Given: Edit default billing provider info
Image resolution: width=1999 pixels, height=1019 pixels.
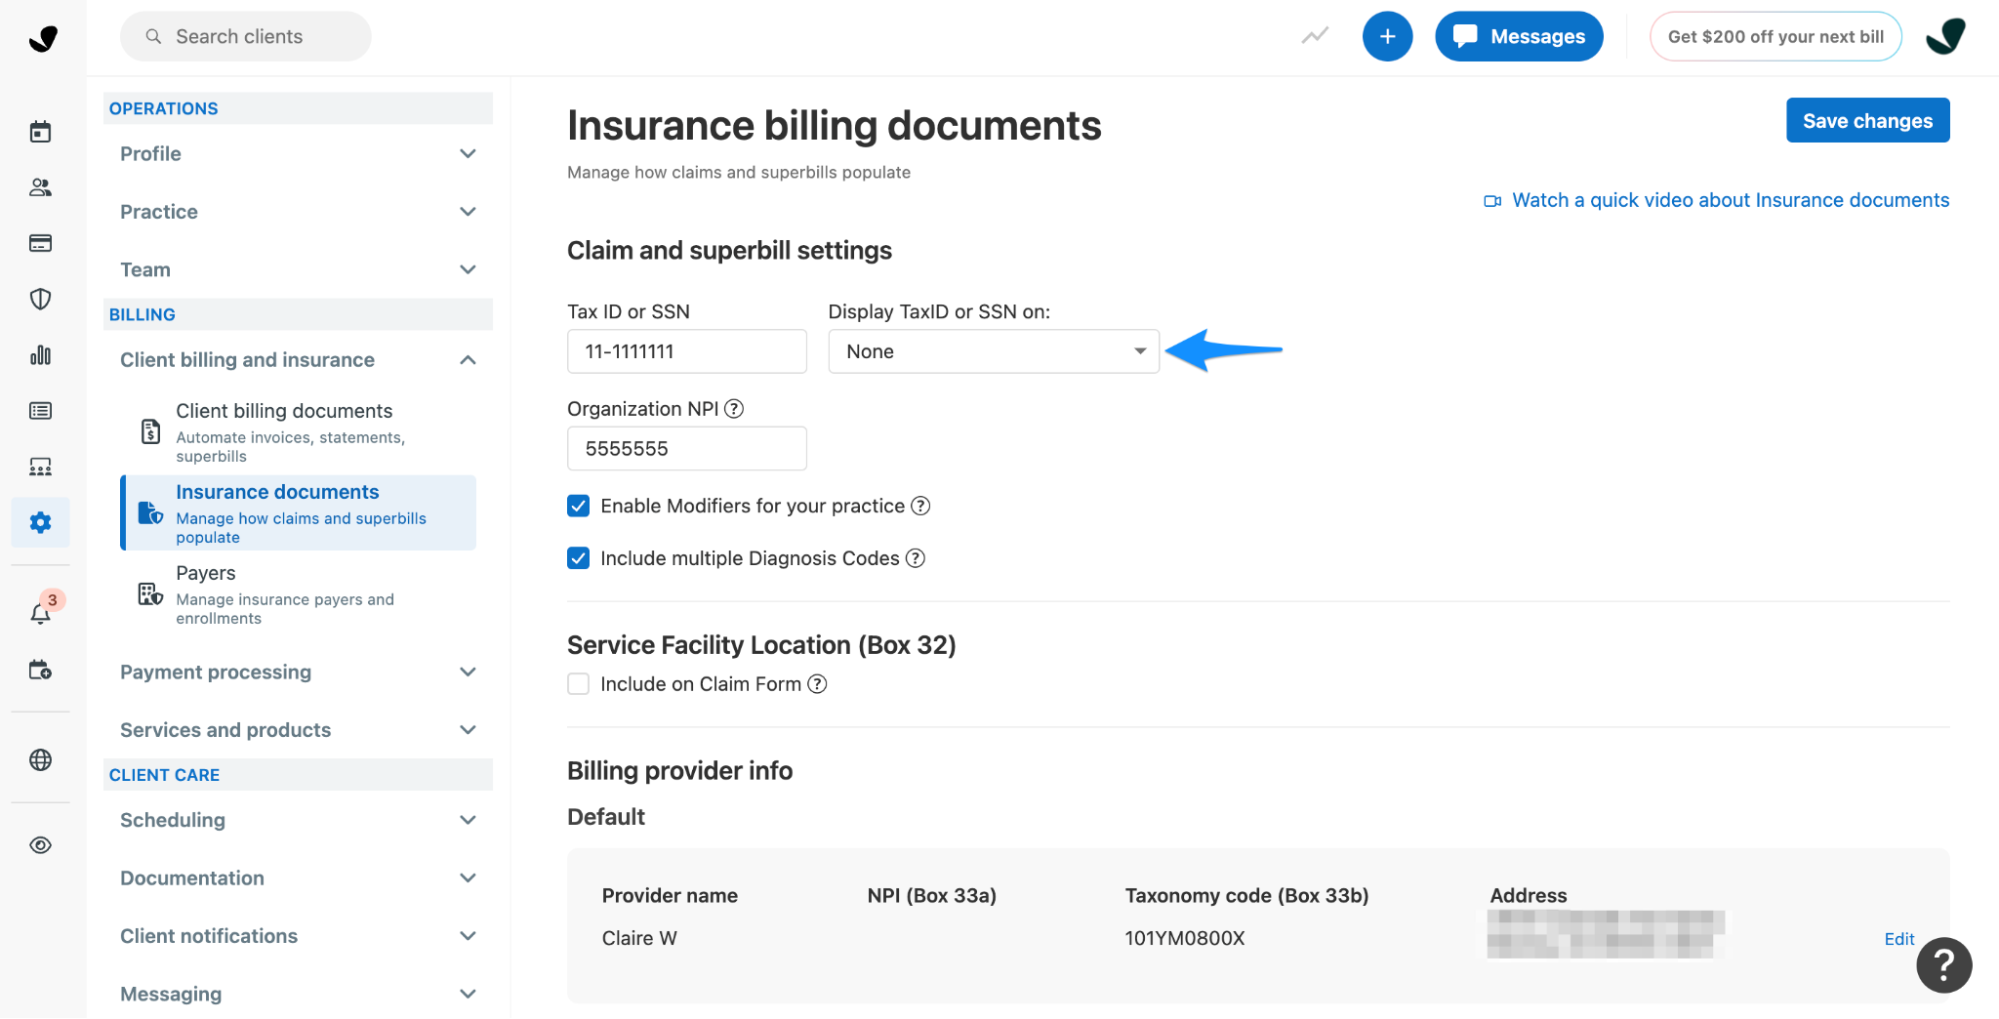Looking at the screenshot, I should (x=1899, y=939).
